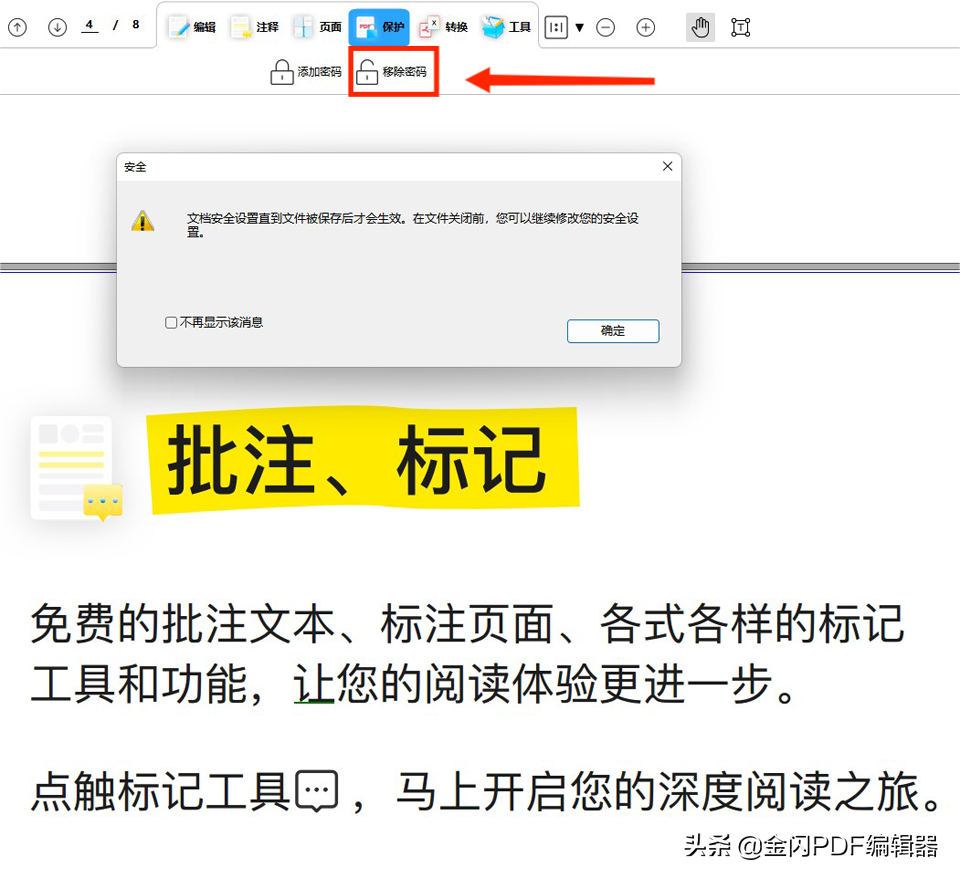The height and width of the screenshot is (880, 960).
Task: Click 添加密码 to add a password
Action: [x=306, y=72]
